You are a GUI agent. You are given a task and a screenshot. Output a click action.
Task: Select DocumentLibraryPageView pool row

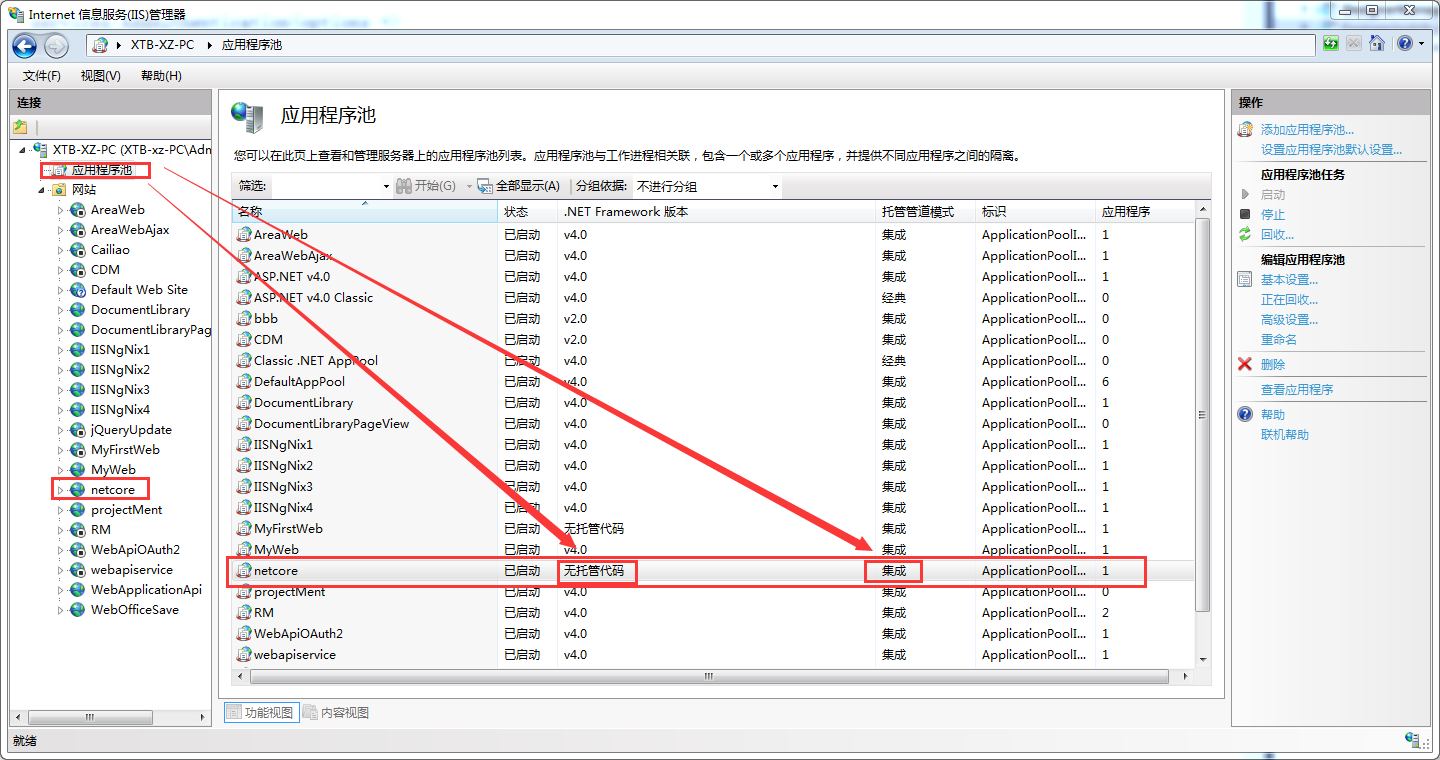coord(714,424)
